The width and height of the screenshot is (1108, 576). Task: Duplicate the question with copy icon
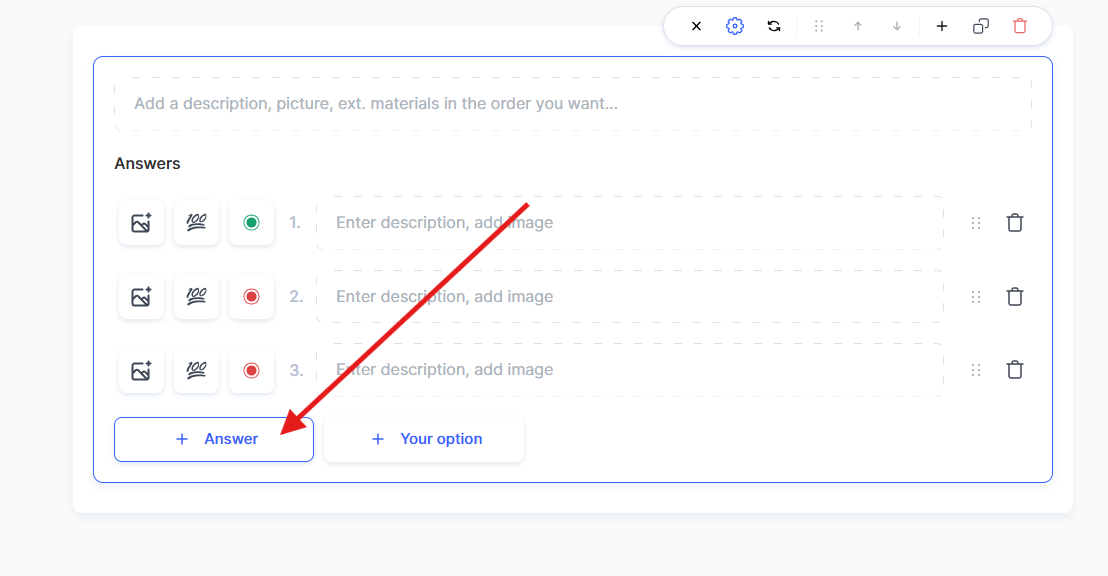(x=981, y=26)
